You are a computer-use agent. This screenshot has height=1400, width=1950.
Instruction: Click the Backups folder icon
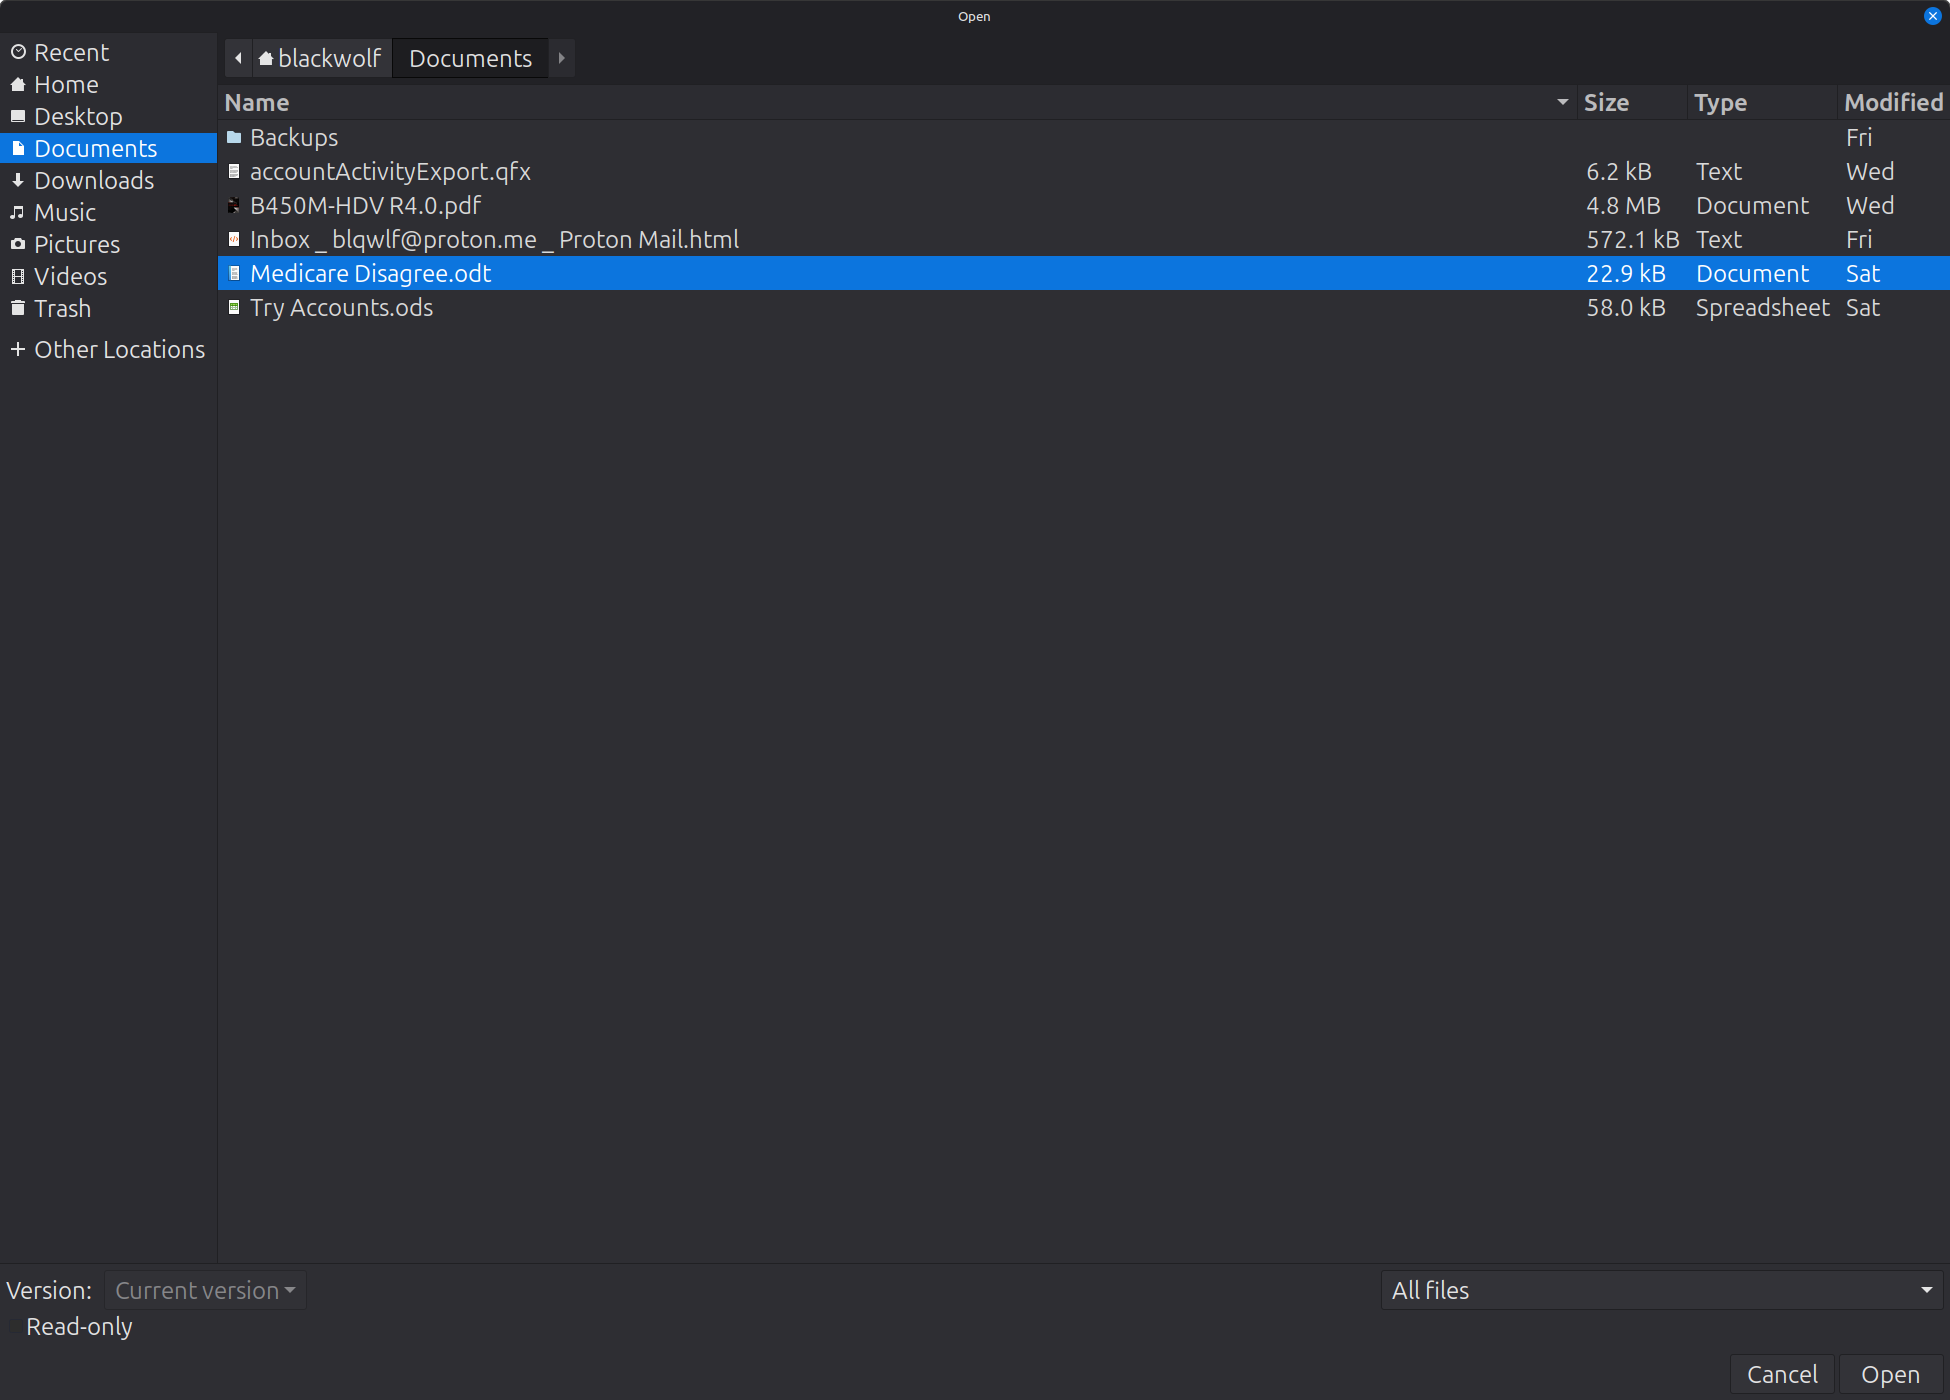[234, 137]
